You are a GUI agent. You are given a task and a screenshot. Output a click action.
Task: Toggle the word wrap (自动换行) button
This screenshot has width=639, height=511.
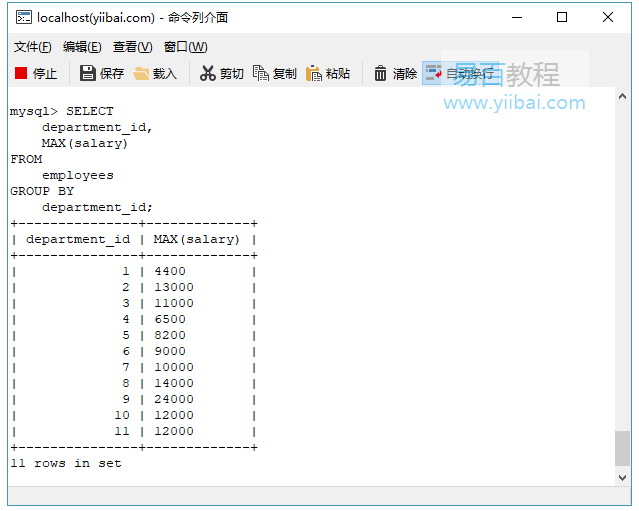(433, 73)
